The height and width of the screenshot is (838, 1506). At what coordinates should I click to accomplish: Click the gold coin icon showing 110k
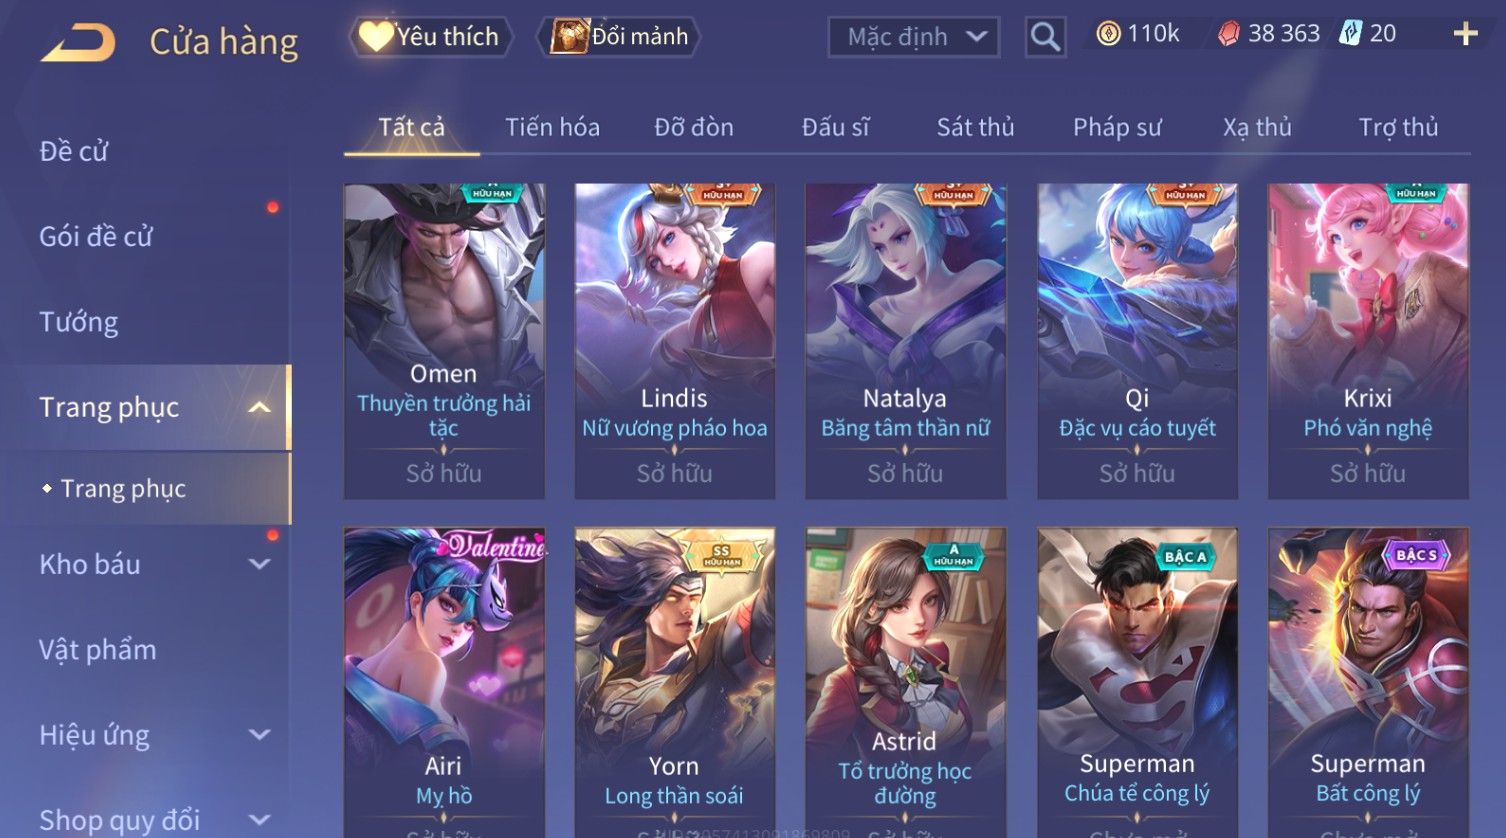click(1108, 34)
